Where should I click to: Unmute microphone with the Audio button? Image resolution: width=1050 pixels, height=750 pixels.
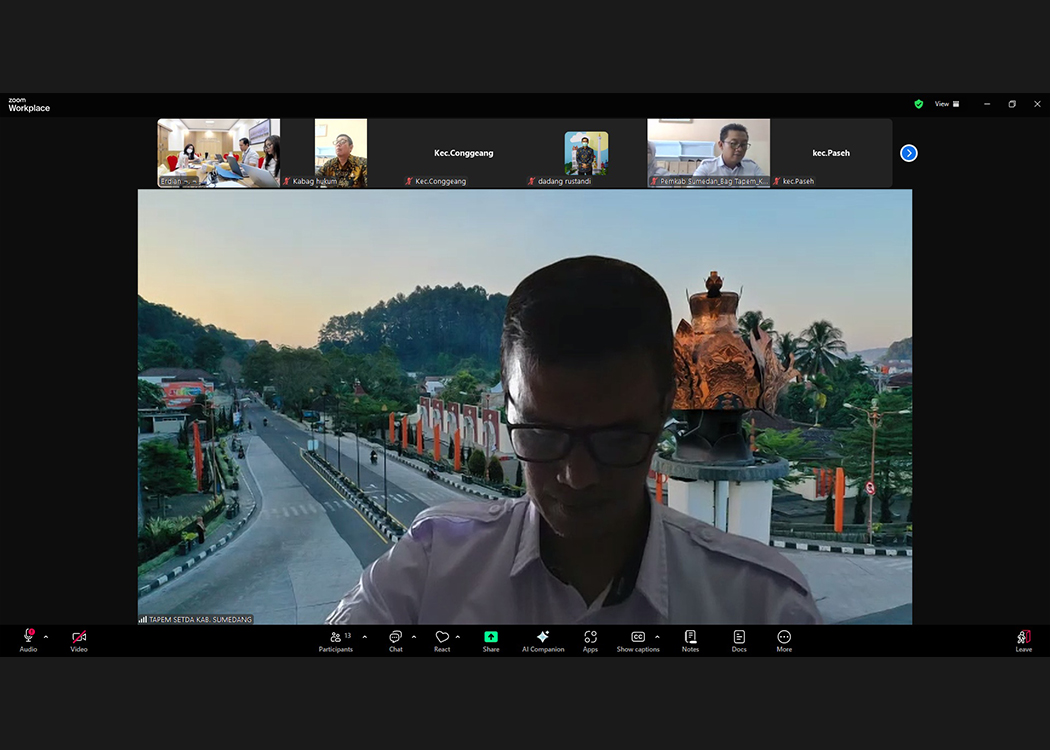(28, 640)
